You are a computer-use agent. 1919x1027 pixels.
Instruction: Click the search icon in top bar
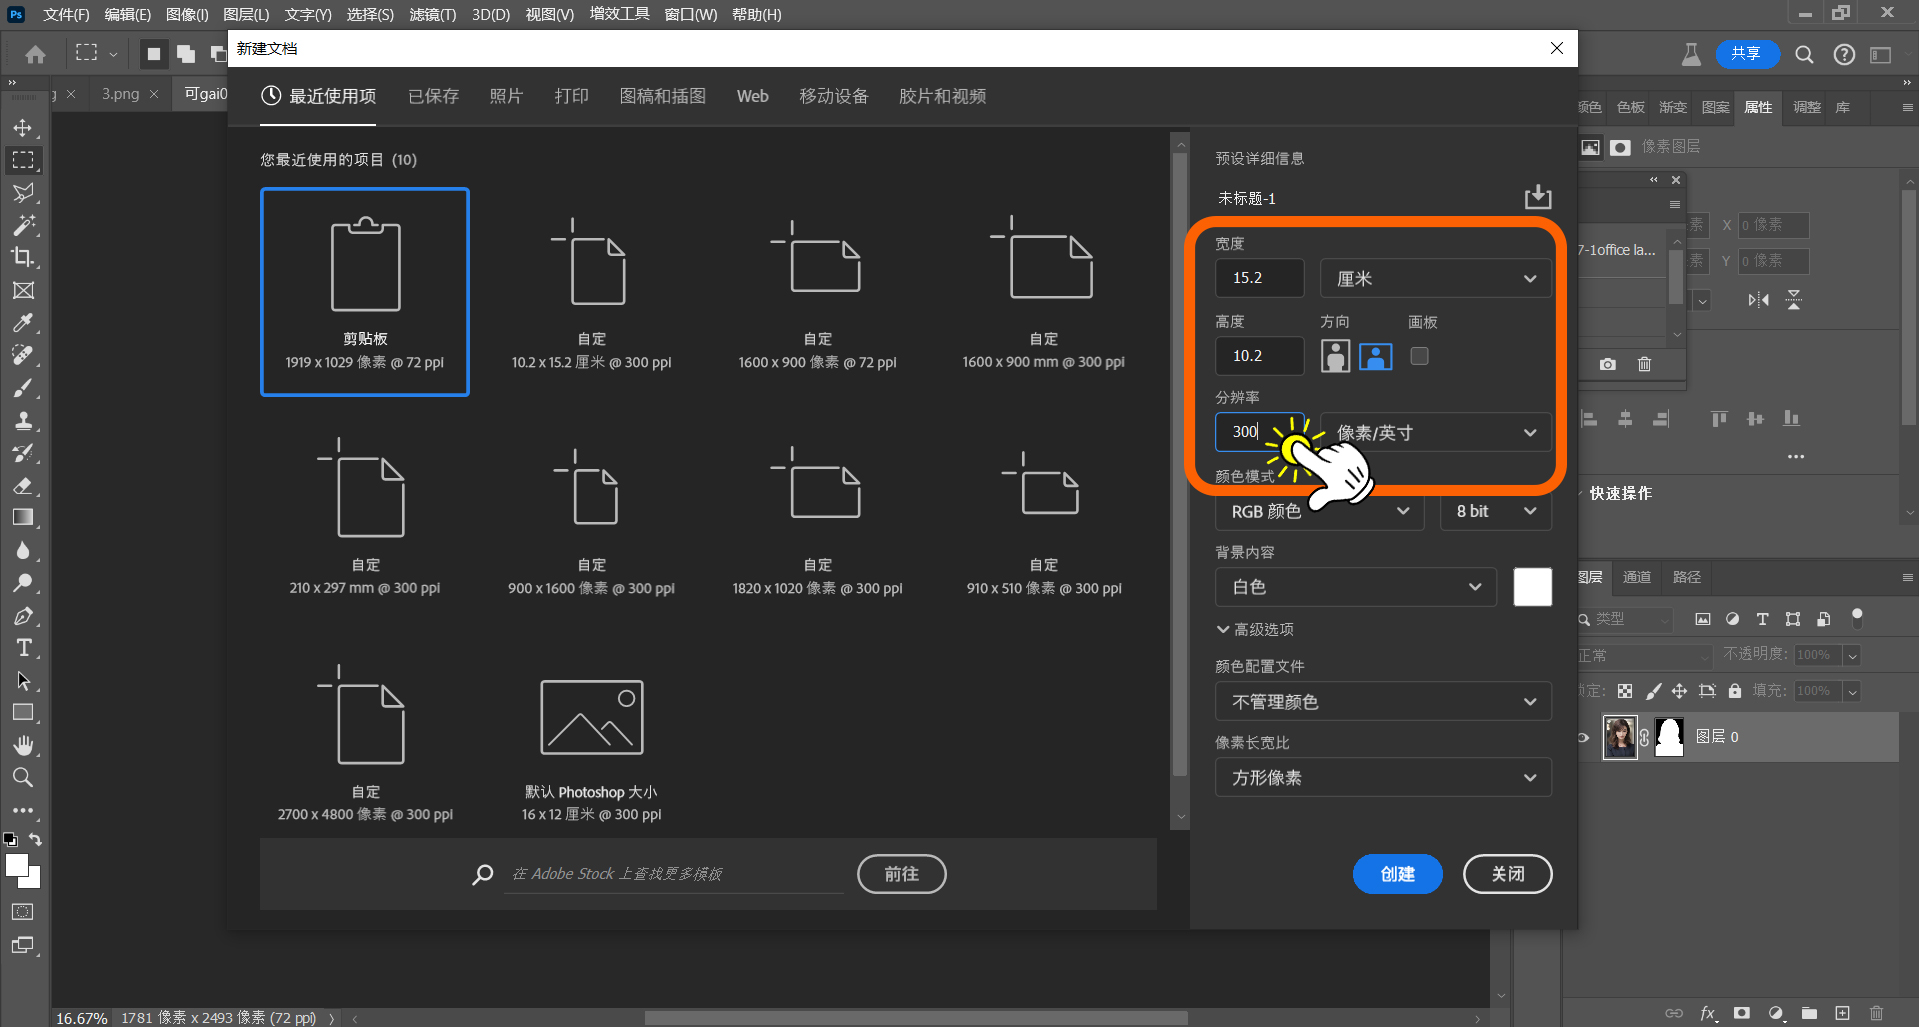coord(1804,55)
